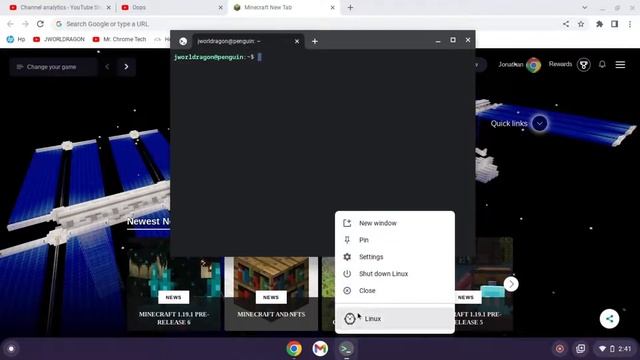
Task: Click the shelf tray icon left of Wi-Fi
Action: click(580, 349)
